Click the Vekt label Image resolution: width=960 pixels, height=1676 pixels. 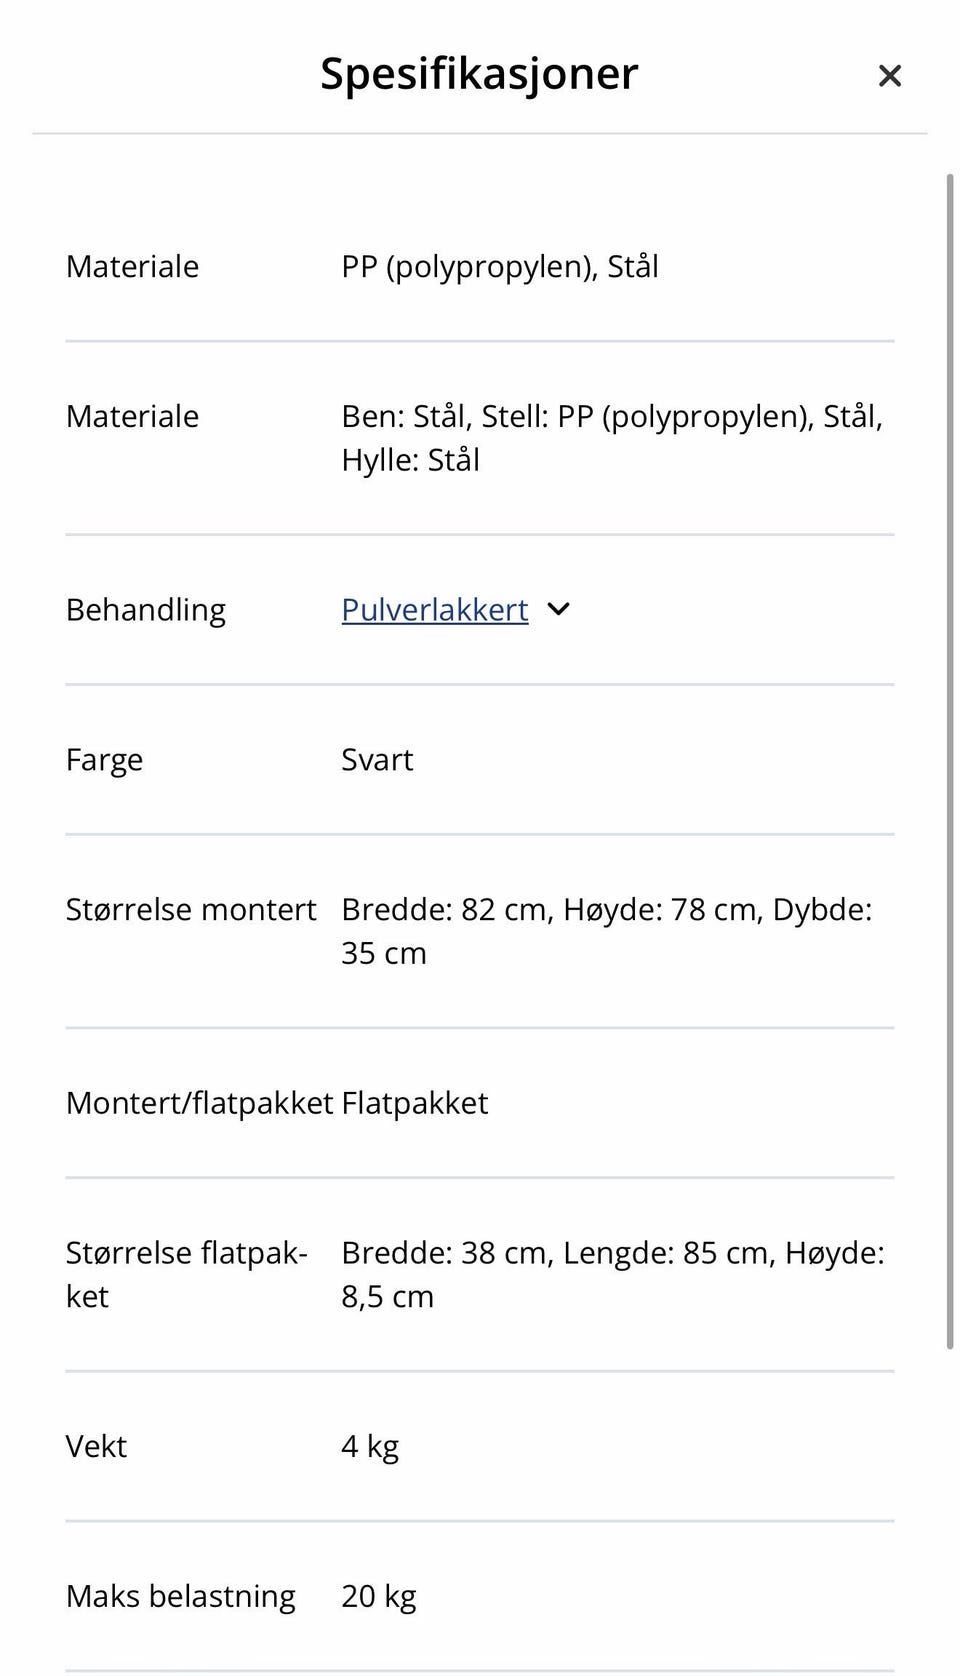pos(96,1447)
